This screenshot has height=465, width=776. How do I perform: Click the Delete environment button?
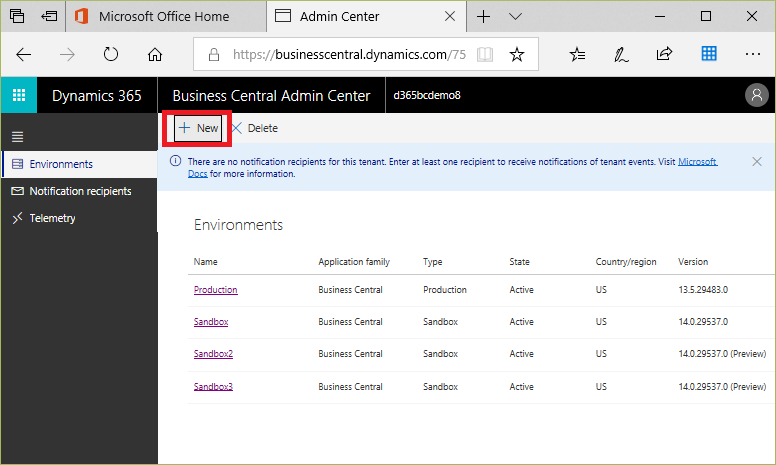tap(255, 128)
